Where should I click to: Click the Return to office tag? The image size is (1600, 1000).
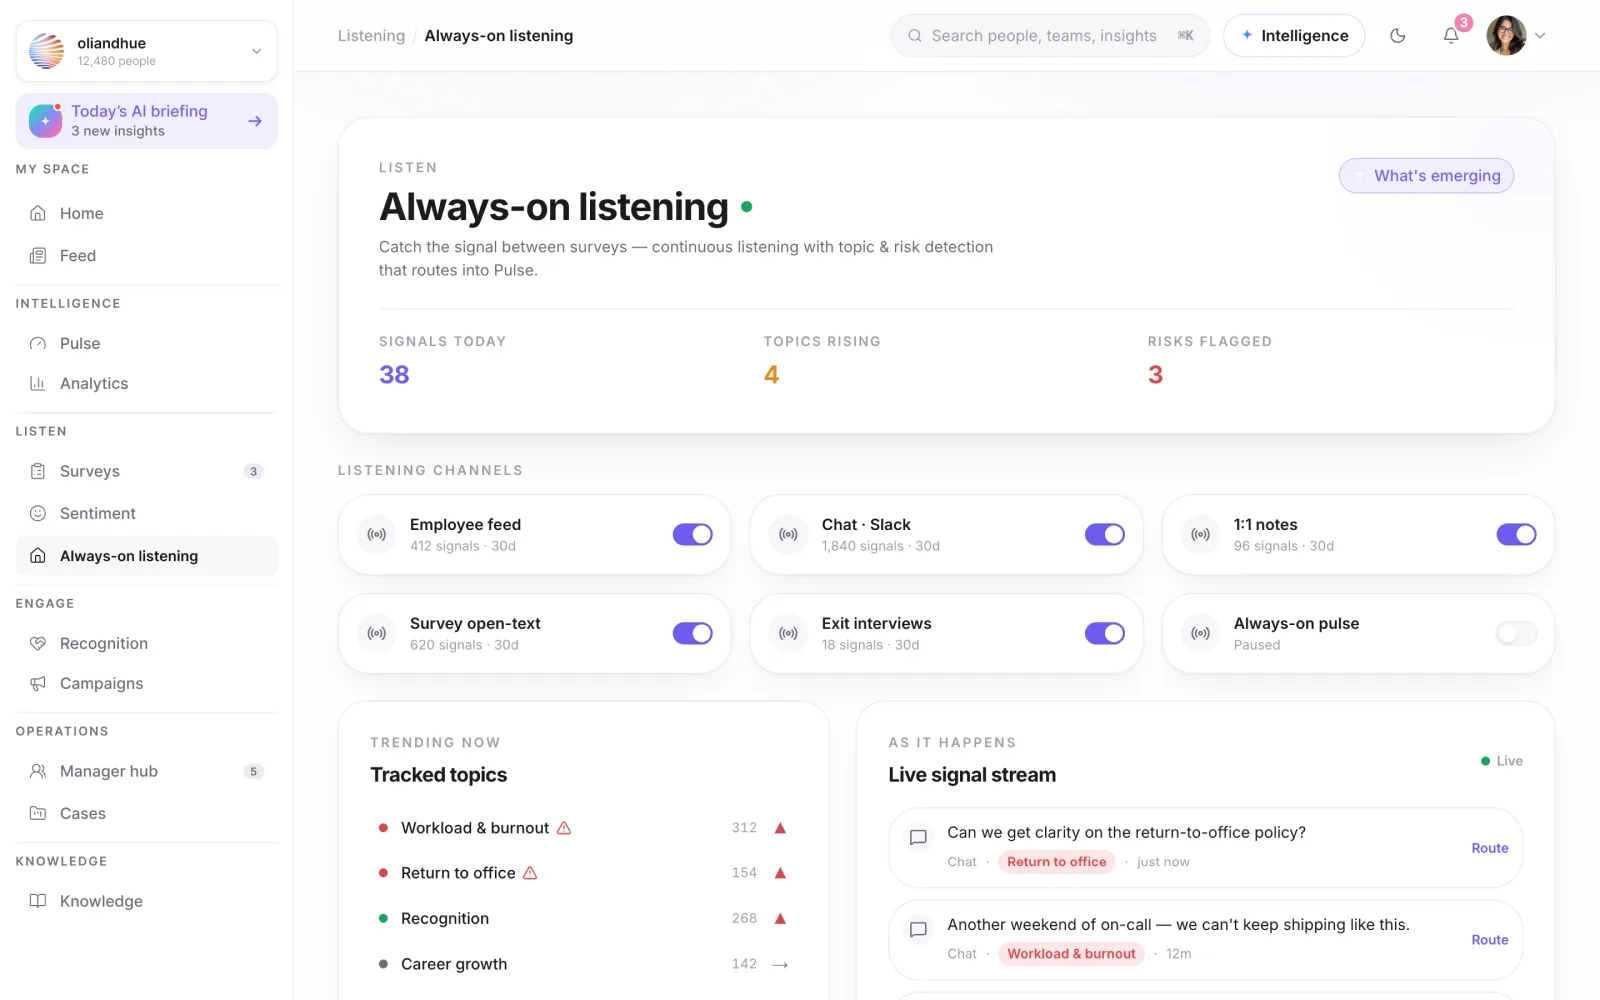tap(1056, 862)
